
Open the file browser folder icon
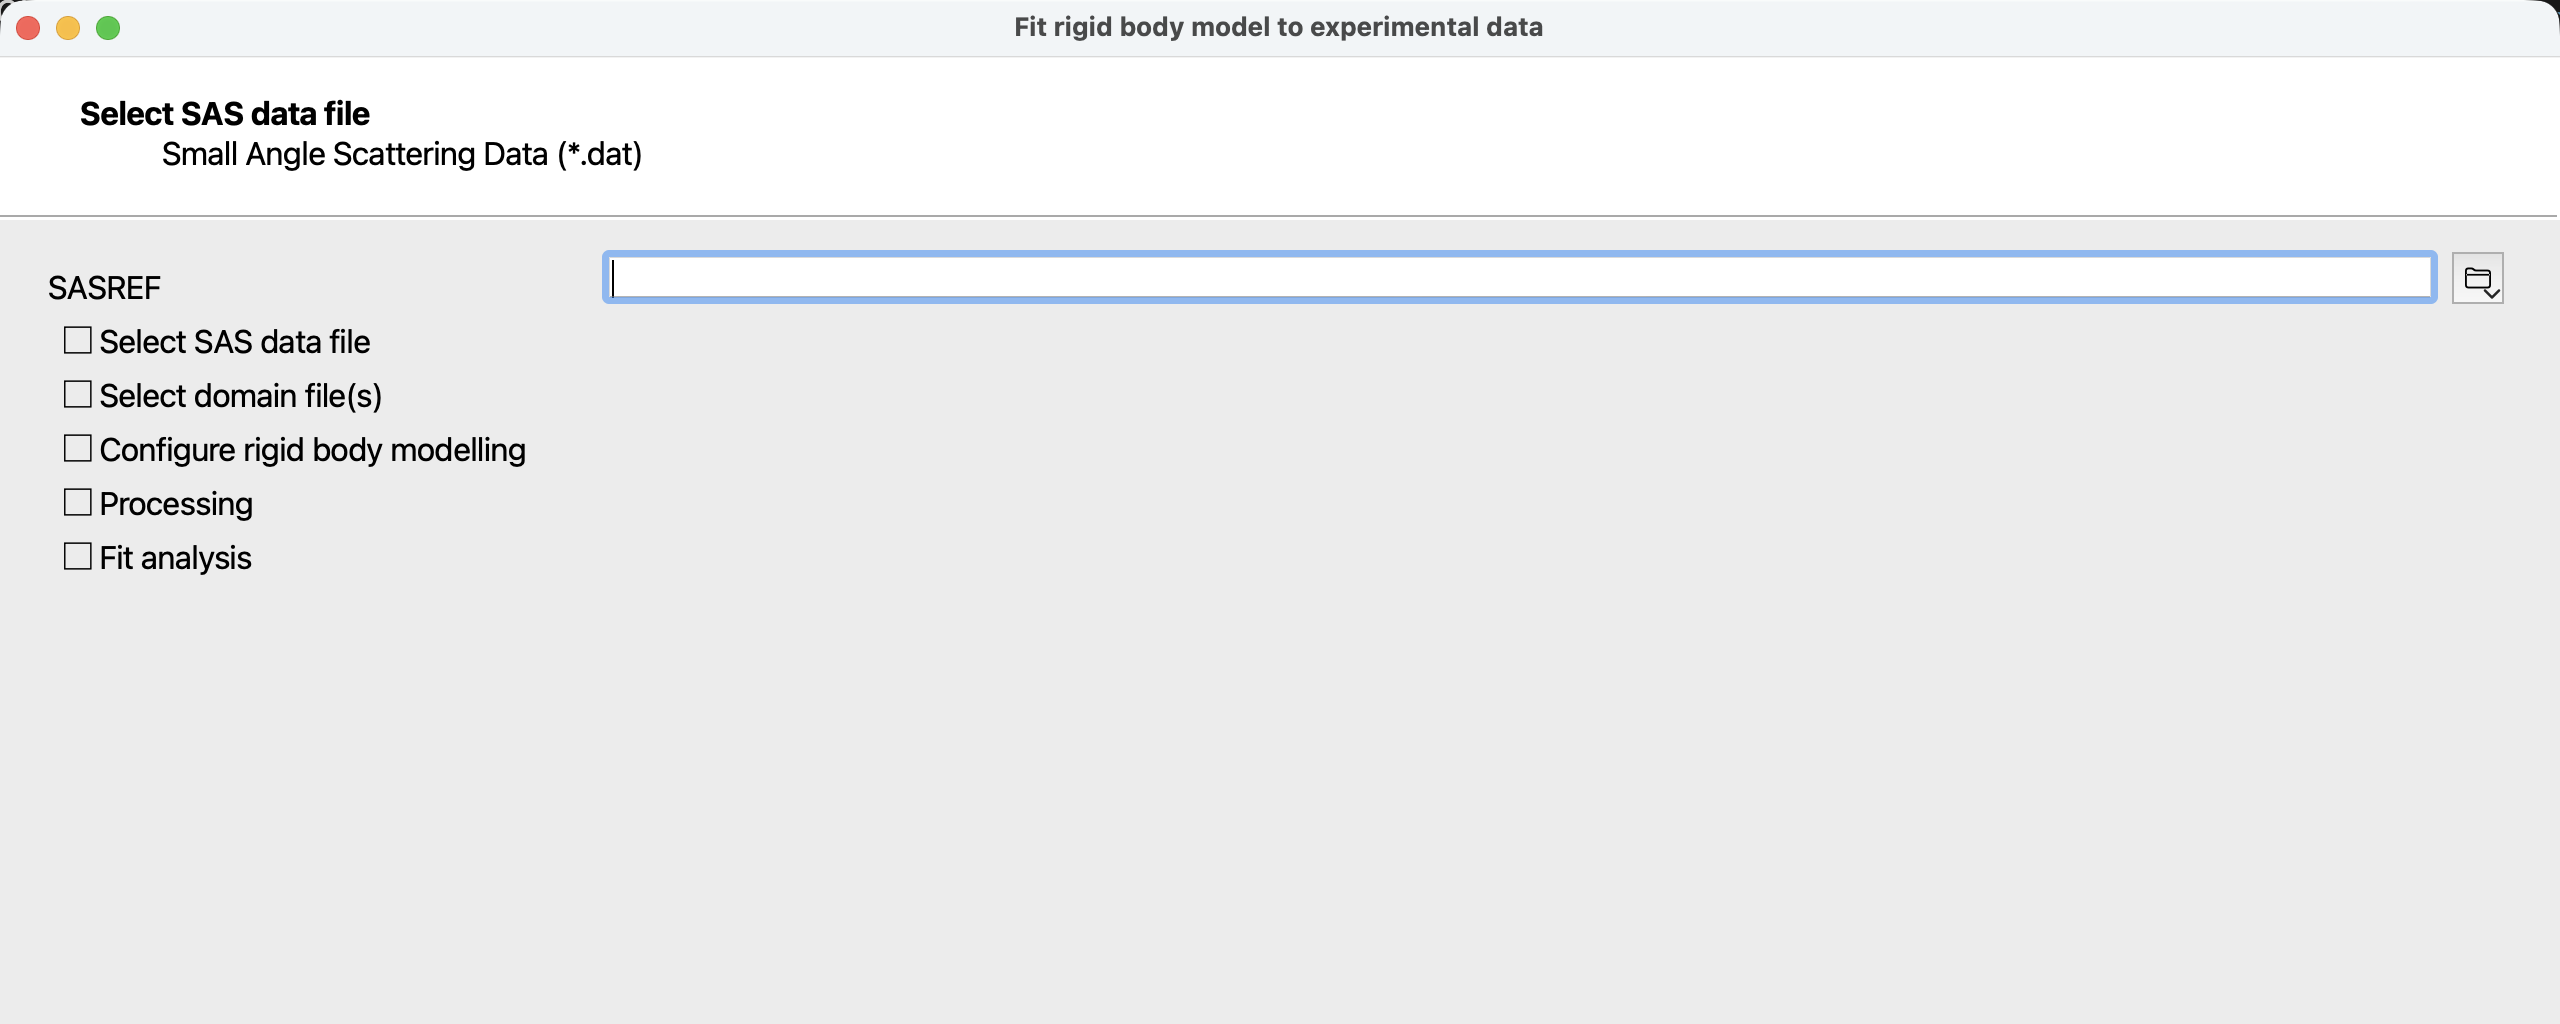(2476, 278)
